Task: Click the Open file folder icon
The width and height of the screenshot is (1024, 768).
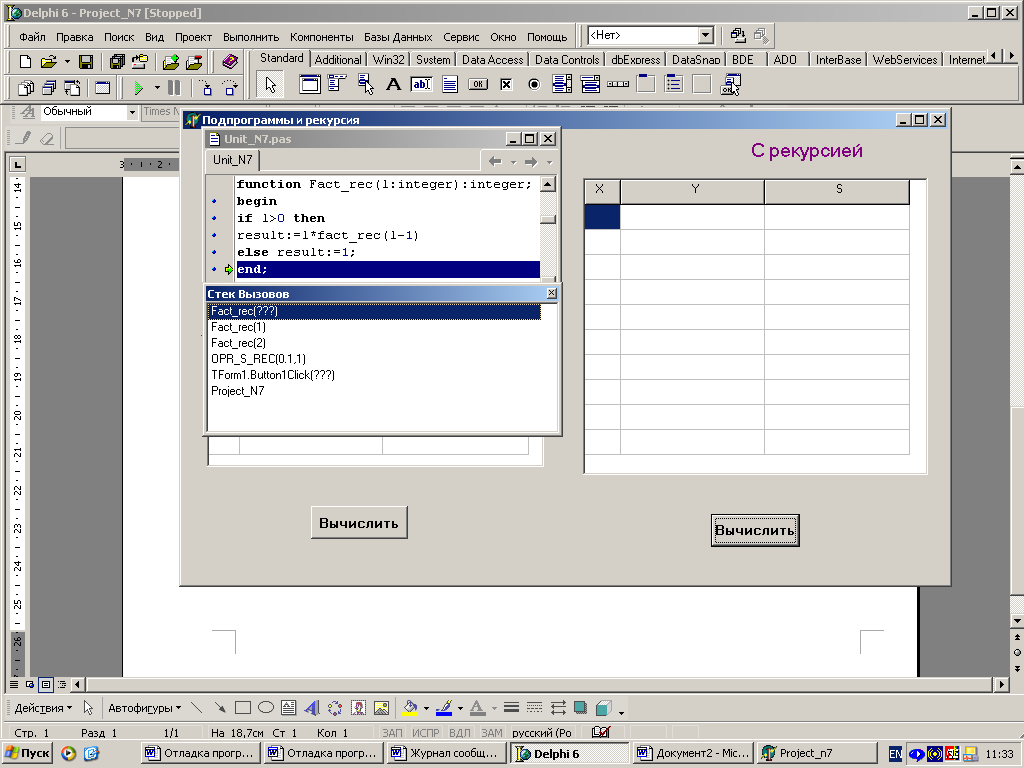Action: (48, 62)
